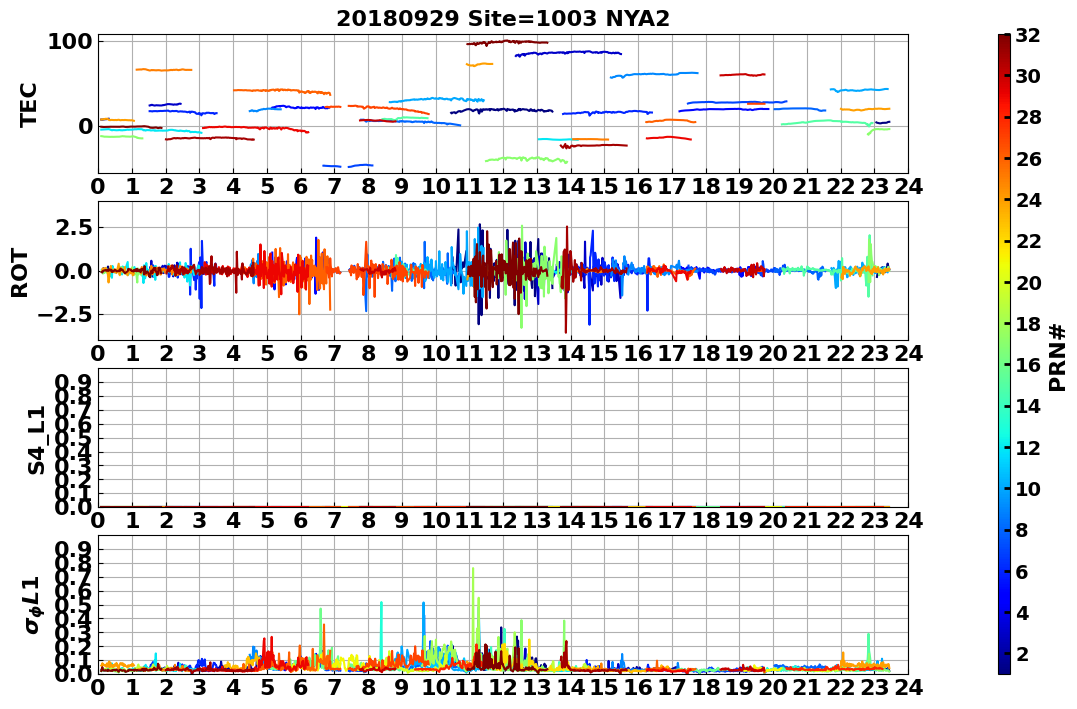The width and height of the screenshot is (1077, 709).
Task: Click the colorbar tick label 12
Action: tap(1028, 447)
